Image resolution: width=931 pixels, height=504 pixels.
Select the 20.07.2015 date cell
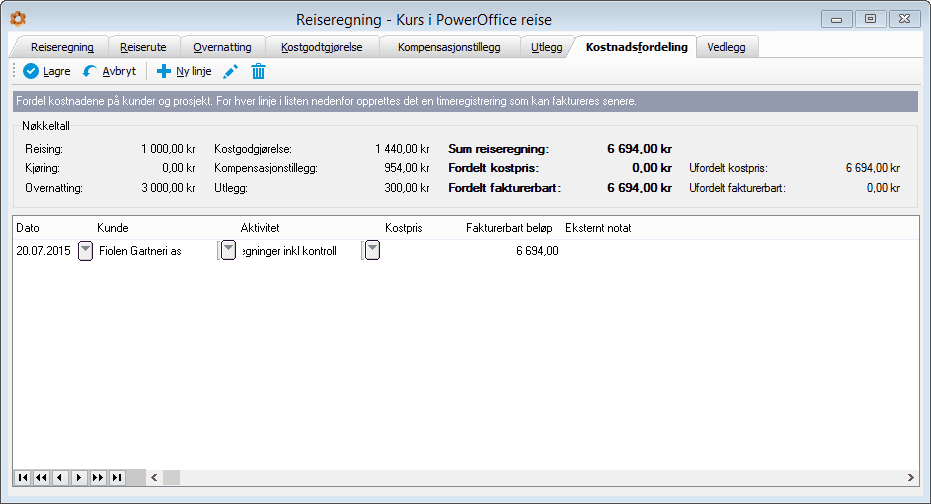tap(43, 251)
